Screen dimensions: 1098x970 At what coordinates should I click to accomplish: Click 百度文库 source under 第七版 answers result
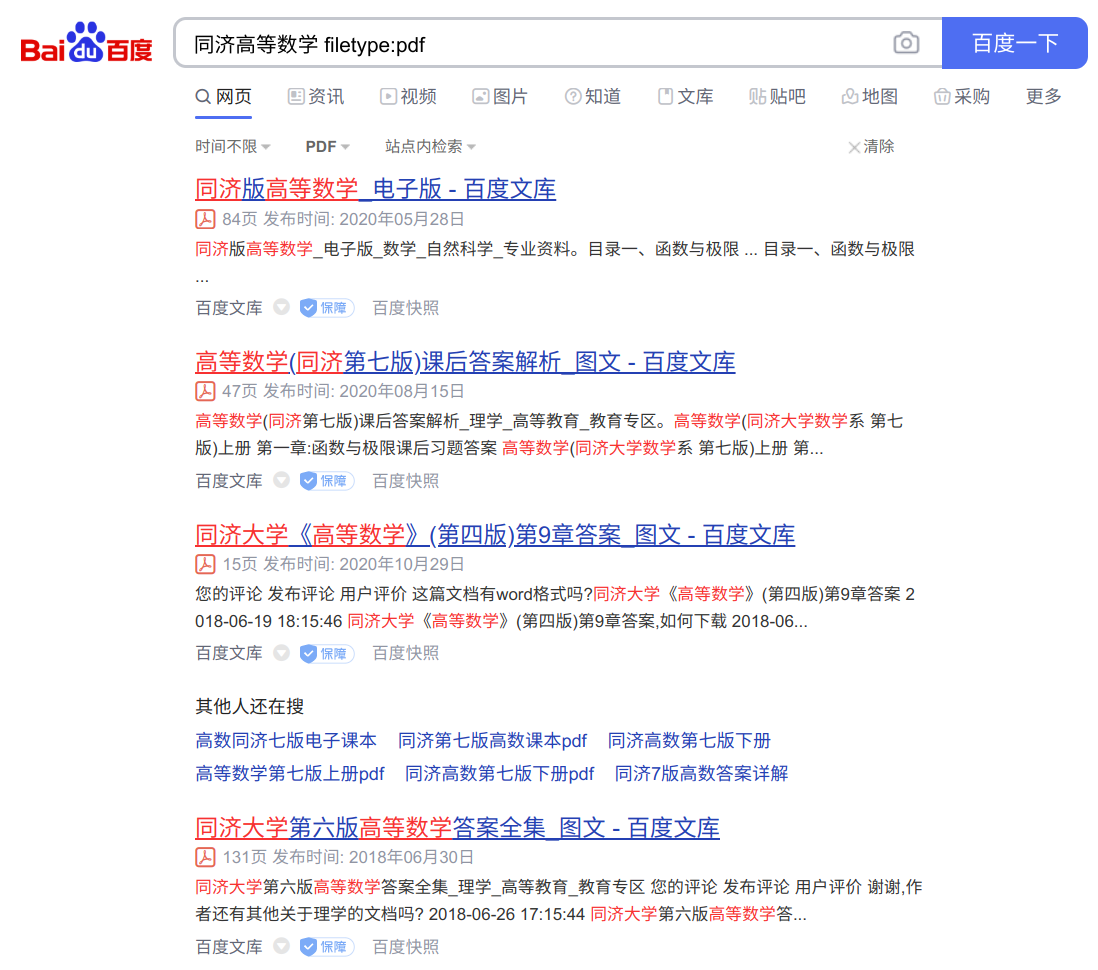[x=229, y=480]
